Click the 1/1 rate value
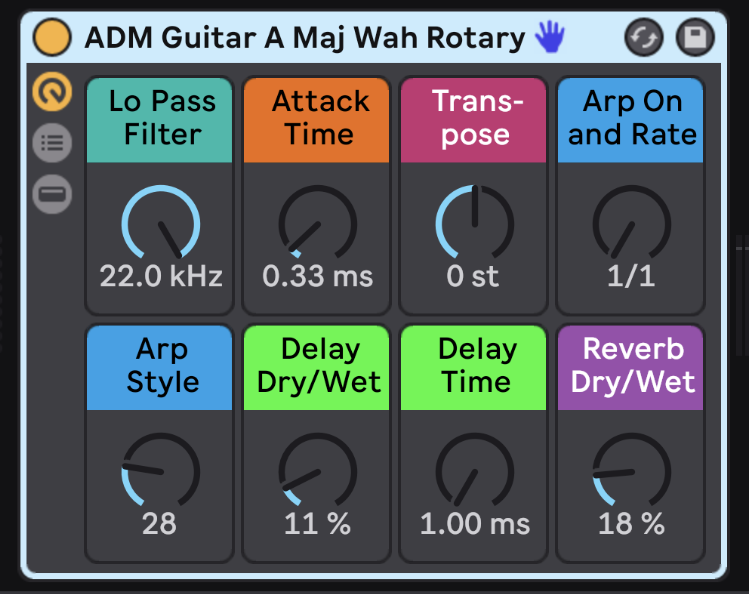Screen dimensions: 749x594 tap(631, 276)
